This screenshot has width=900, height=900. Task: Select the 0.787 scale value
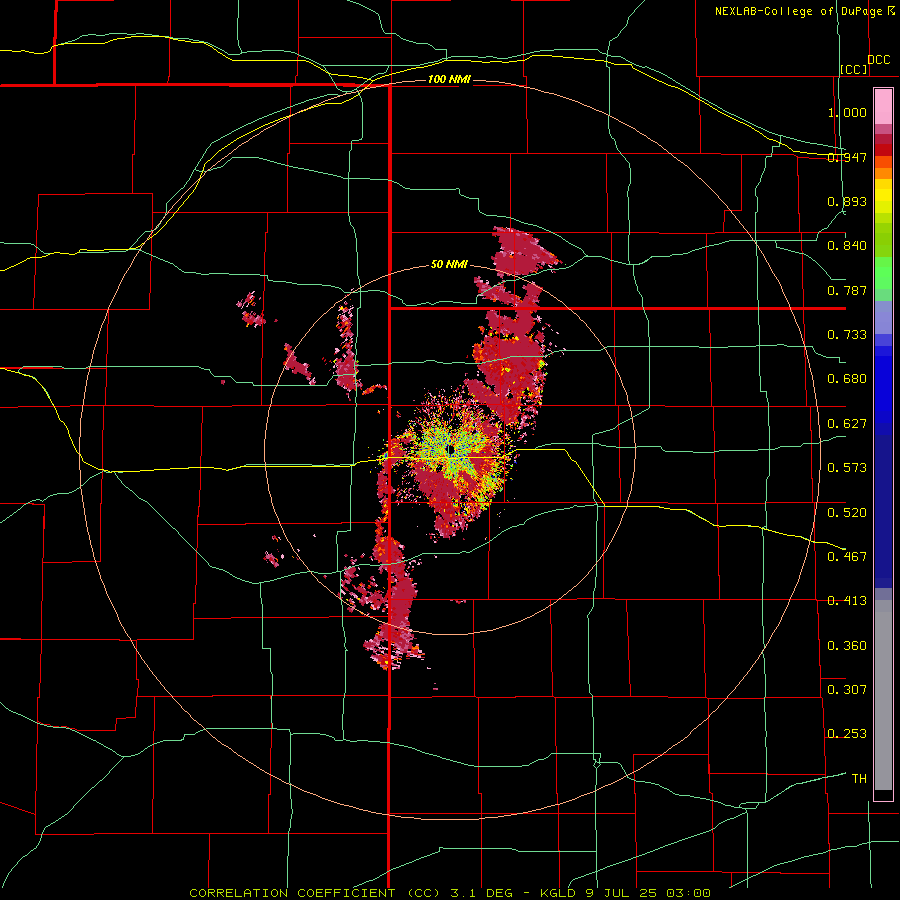point(847,290)
